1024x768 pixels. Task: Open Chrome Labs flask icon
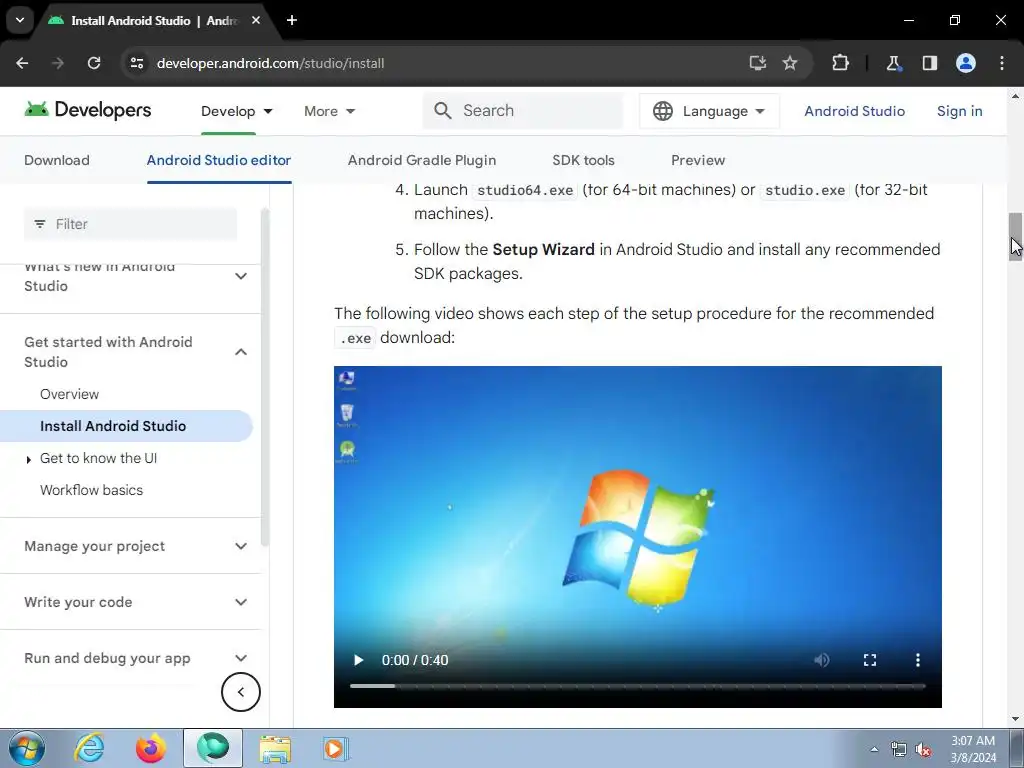point(893,63)
